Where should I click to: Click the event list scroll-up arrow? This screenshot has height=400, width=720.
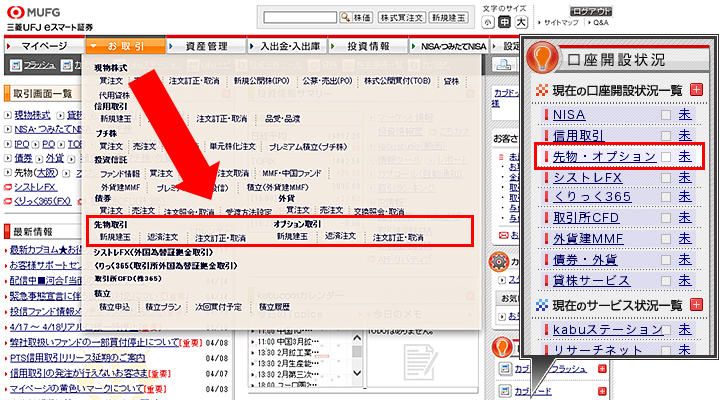[x=357, y=338]
